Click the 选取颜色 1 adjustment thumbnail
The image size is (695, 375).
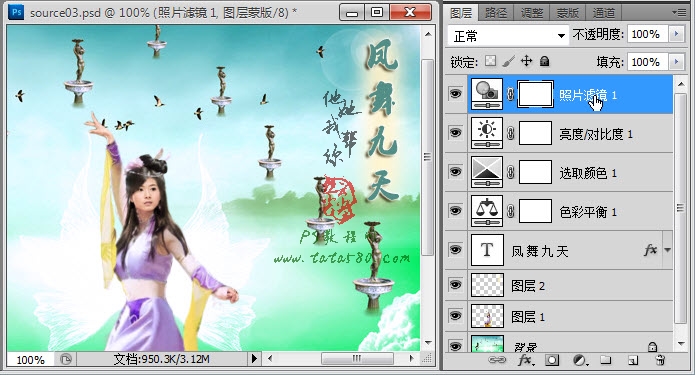click(x=487, y=172)
